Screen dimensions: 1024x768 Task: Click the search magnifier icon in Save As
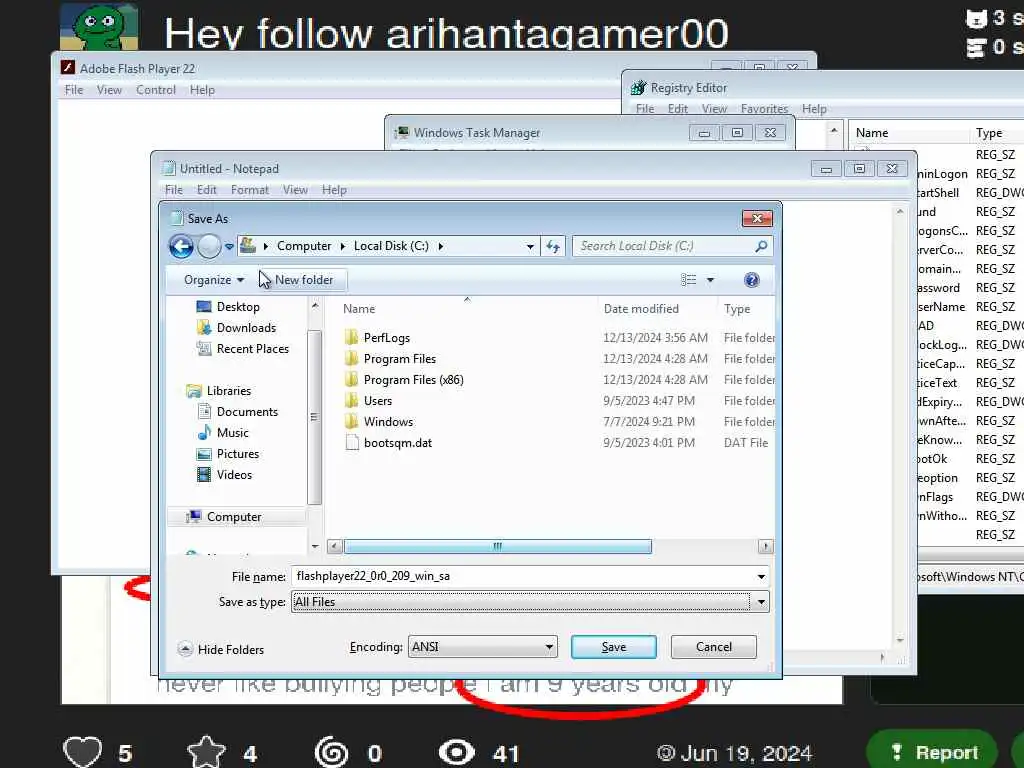click(x=761, y=246)
